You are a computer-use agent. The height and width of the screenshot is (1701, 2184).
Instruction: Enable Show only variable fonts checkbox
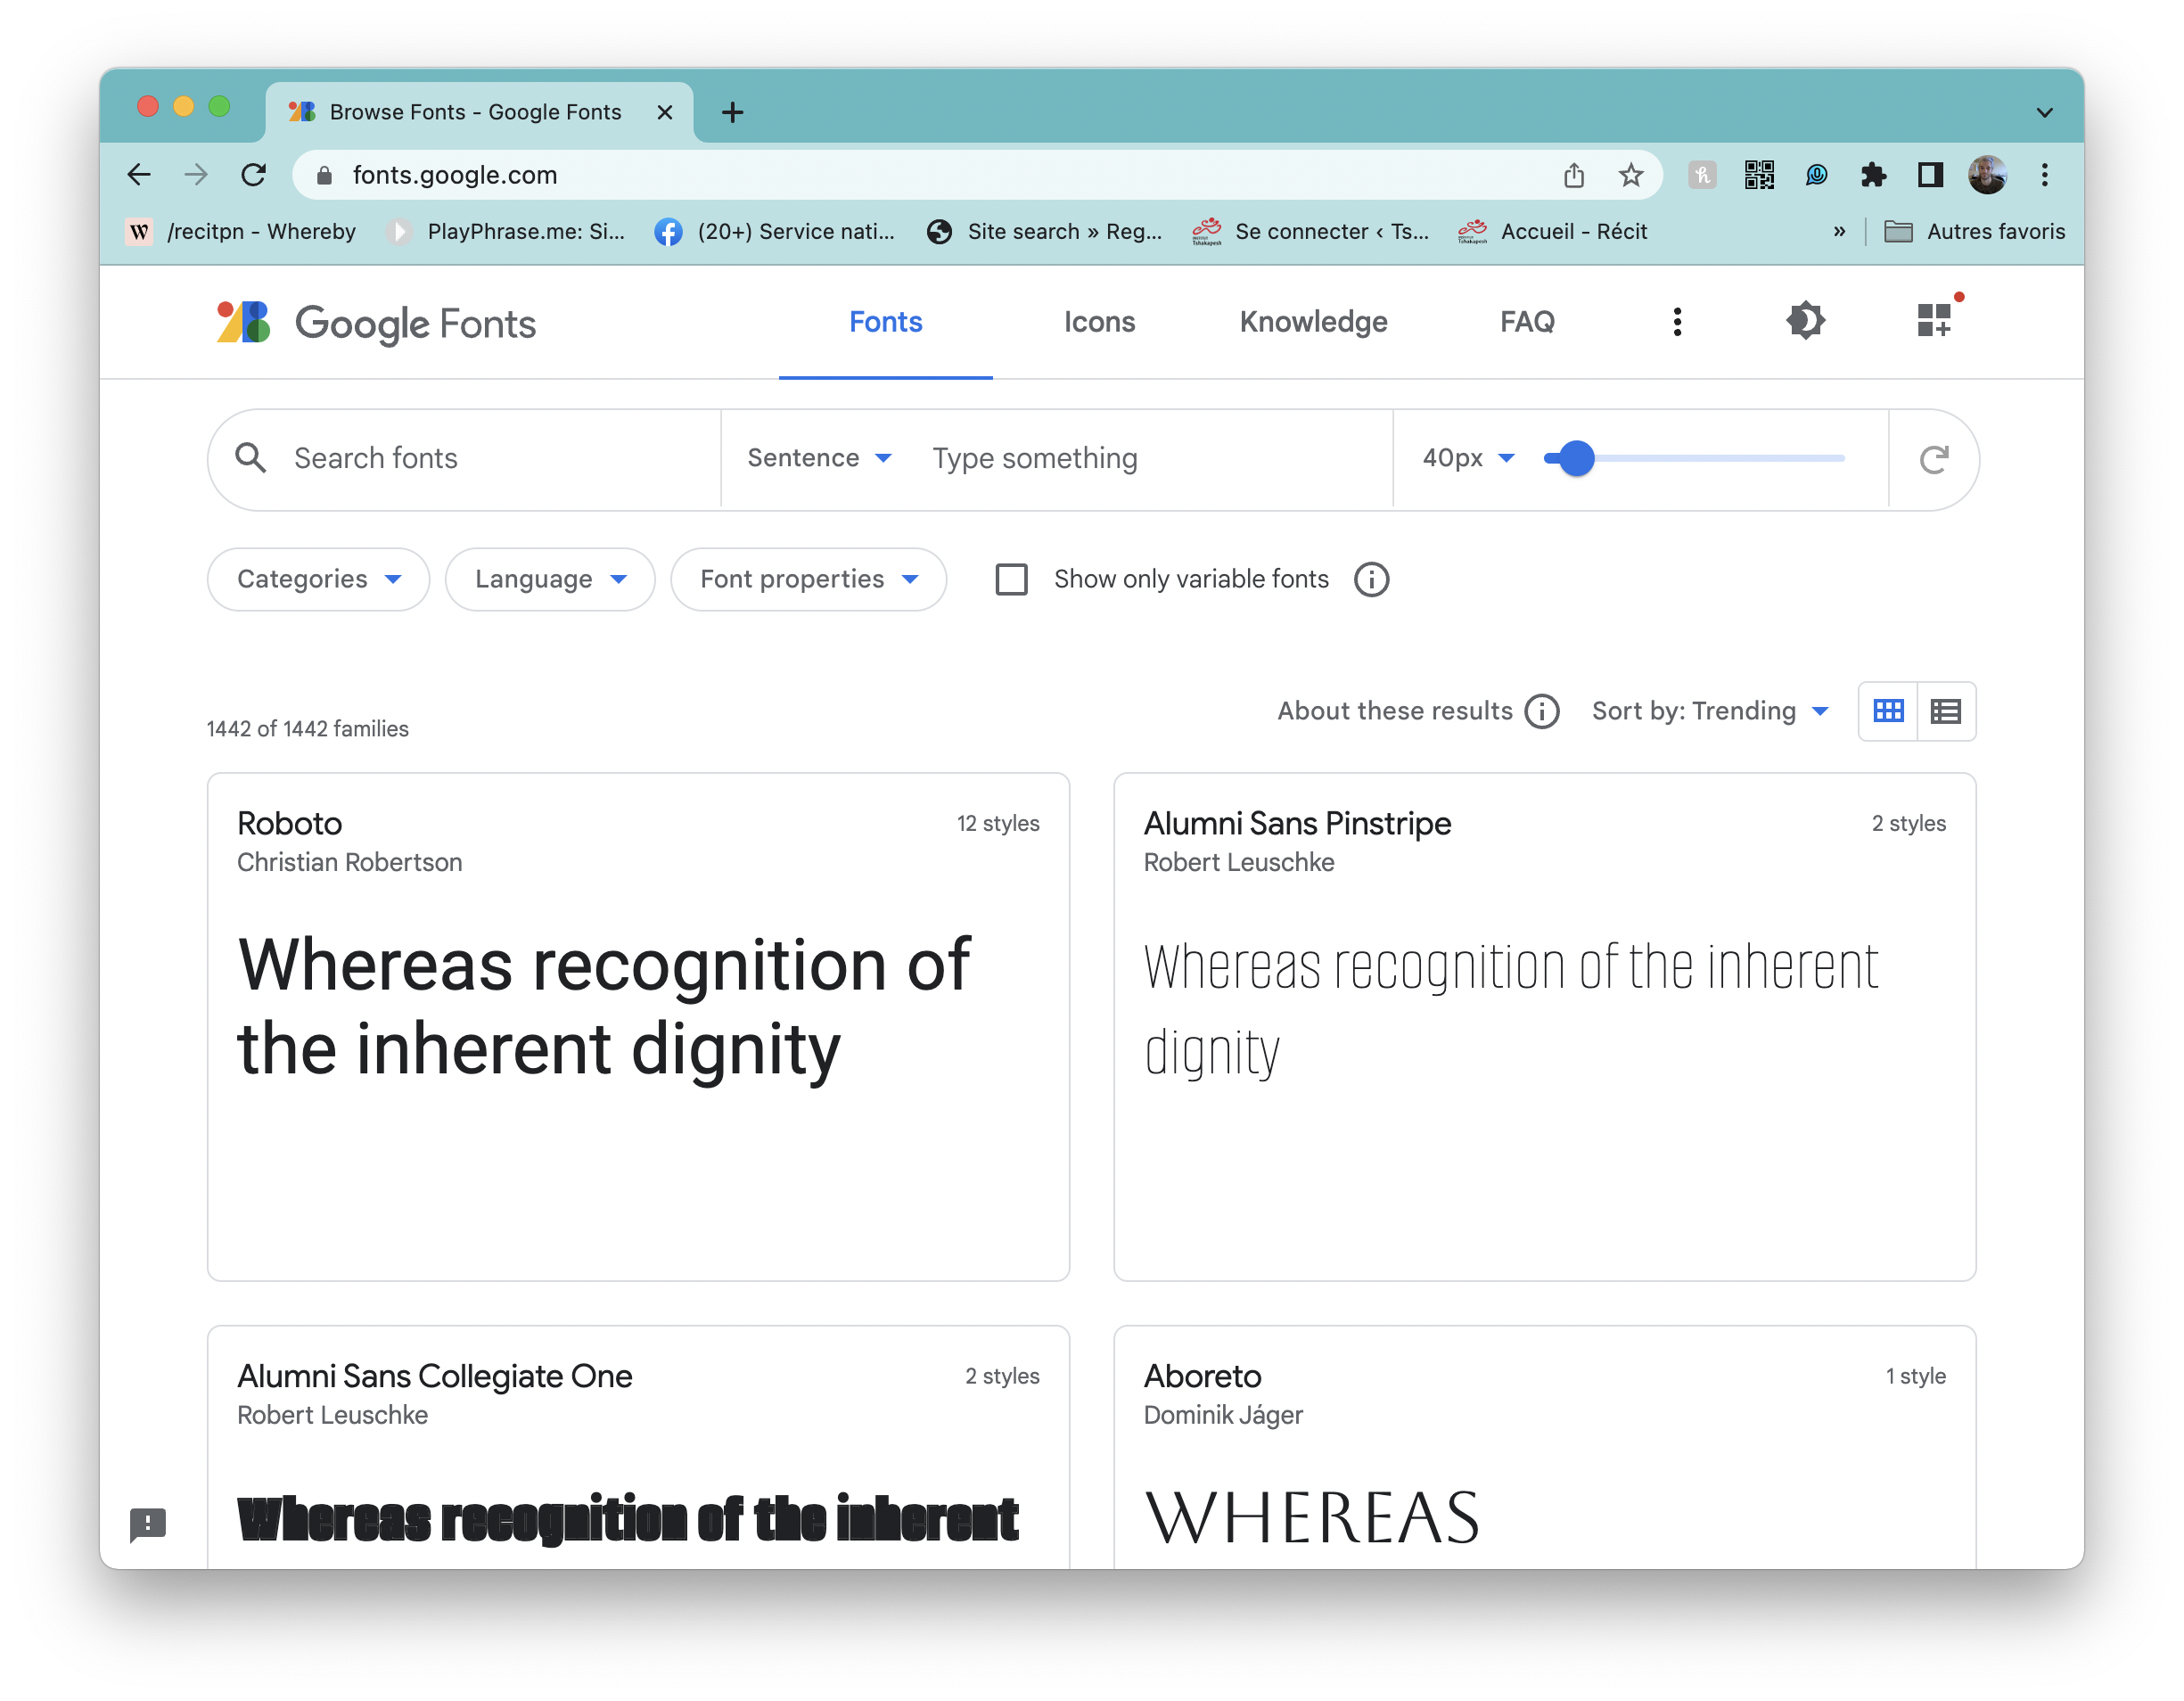click(x=1011, y=579)
